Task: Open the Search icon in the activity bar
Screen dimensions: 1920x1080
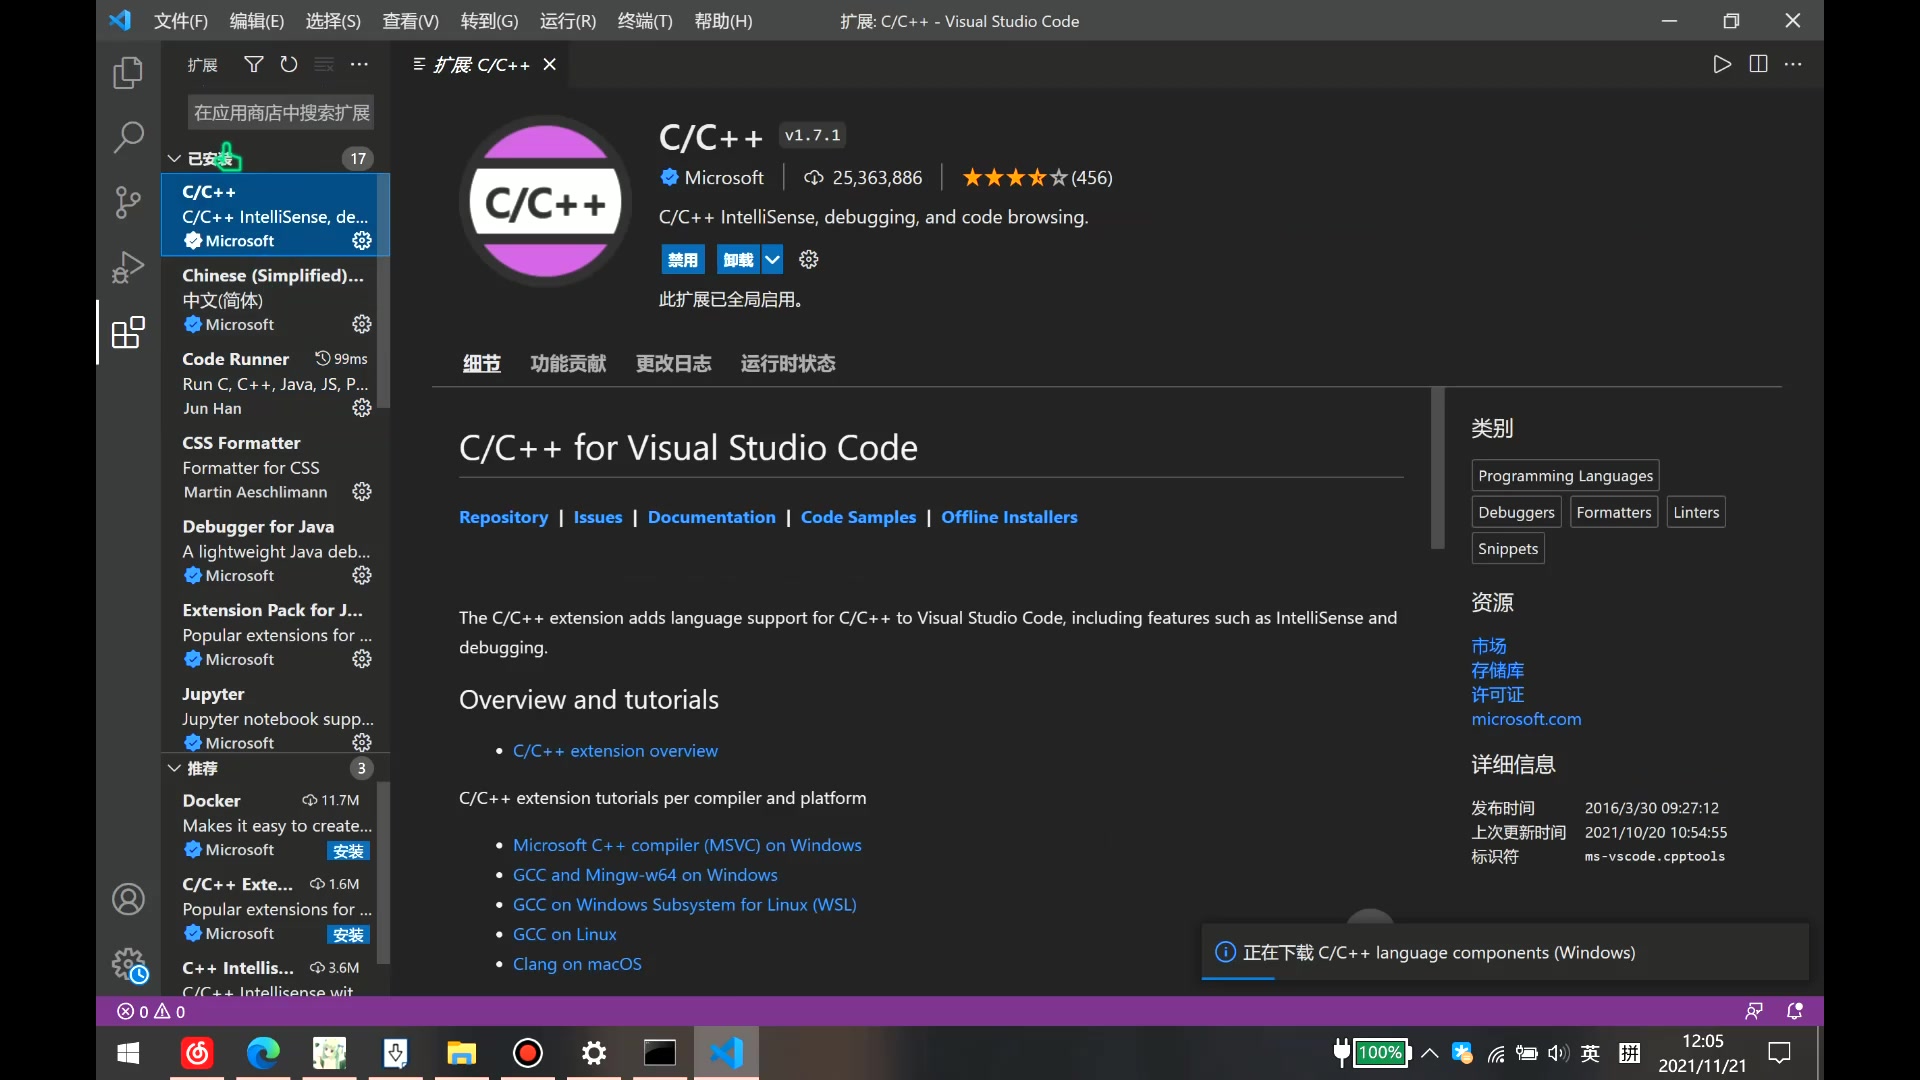Action: tap(128, 137)
